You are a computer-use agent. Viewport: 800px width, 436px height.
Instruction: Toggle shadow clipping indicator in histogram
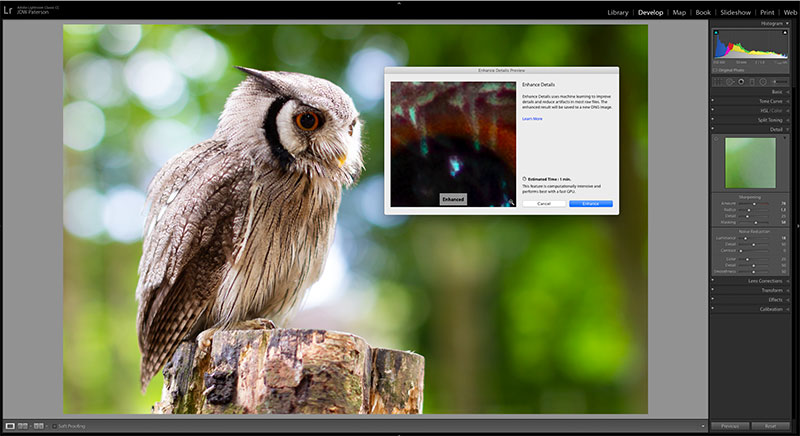pos(716,33)
